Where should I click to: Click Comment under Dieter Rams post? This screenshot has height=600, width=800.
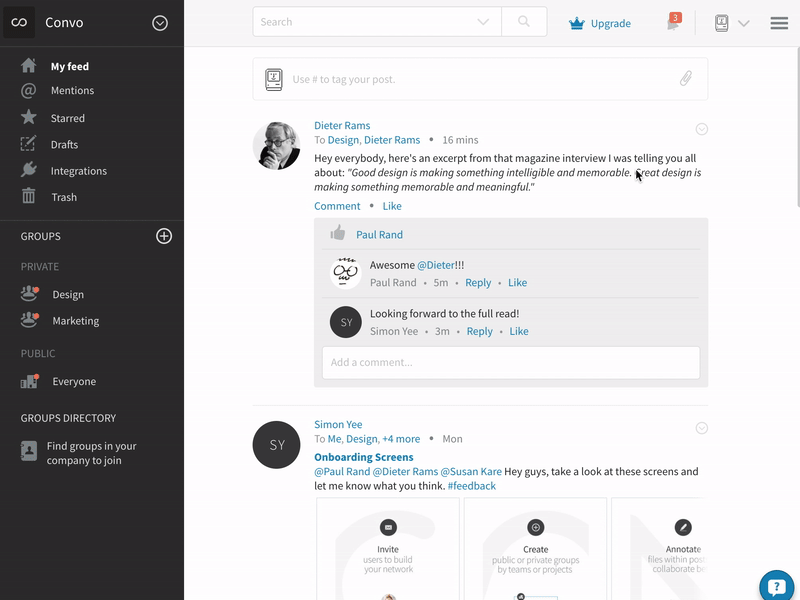[x=337, y=206]
